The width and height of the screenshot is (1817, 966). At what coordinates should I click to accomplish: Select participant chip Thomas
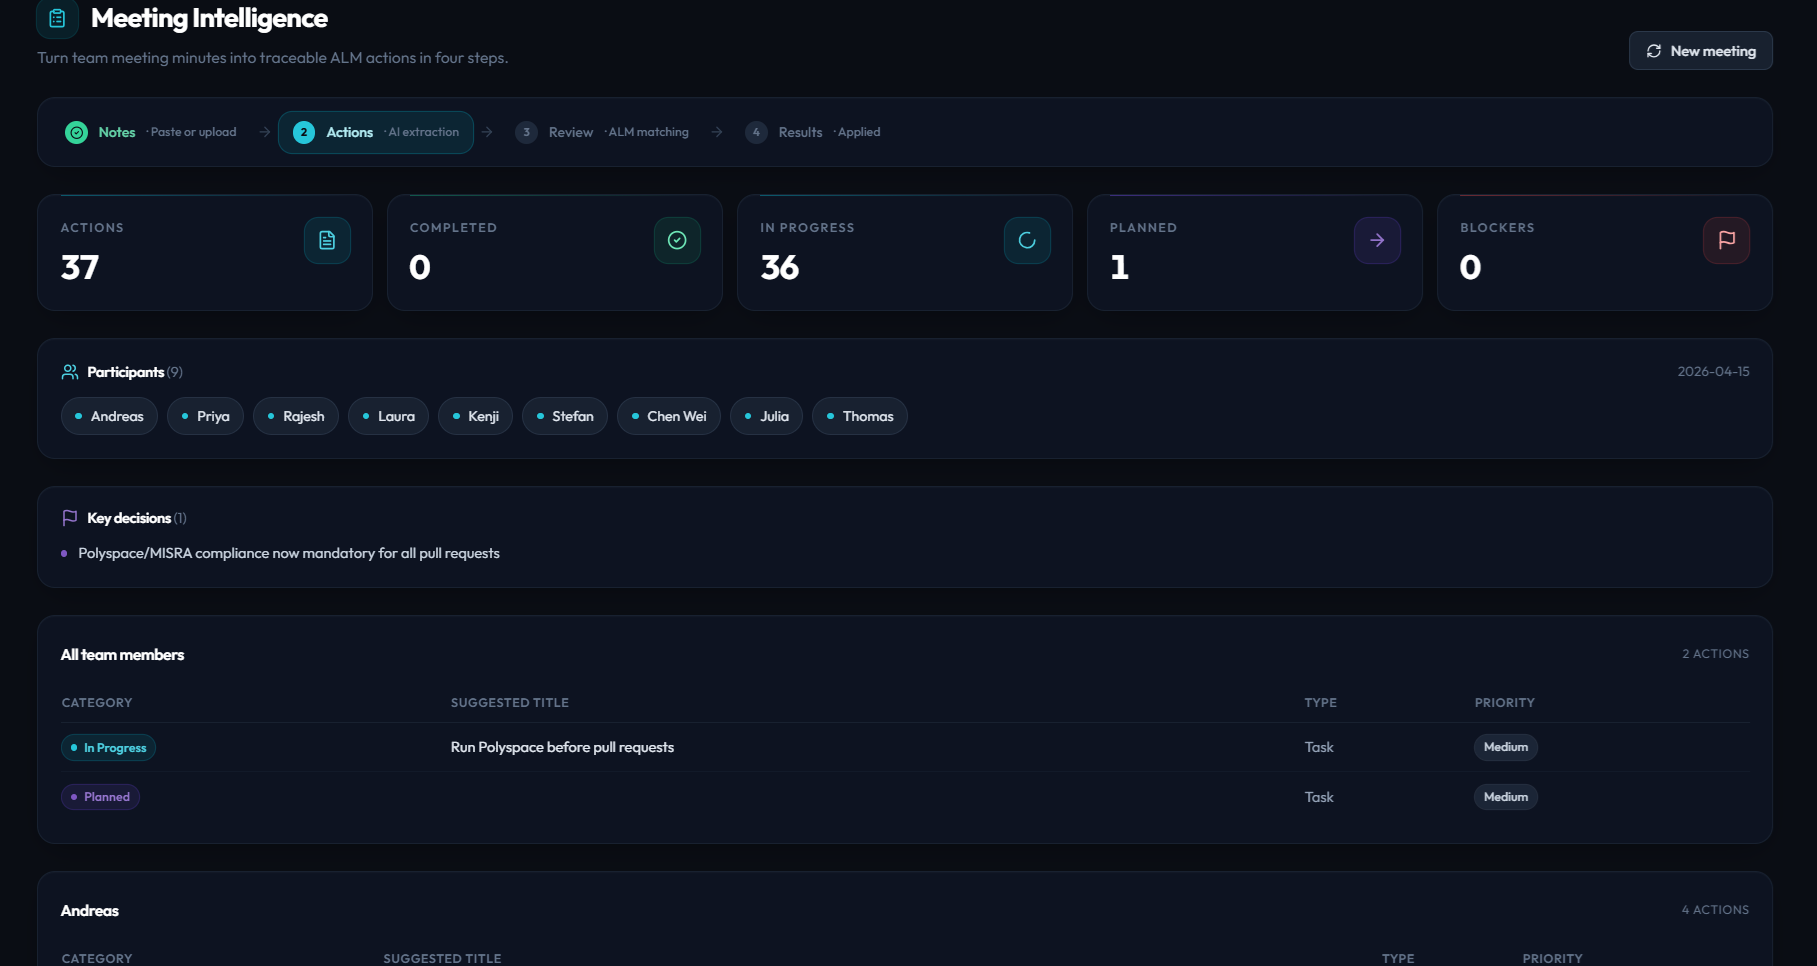click(x=860, y=416)
